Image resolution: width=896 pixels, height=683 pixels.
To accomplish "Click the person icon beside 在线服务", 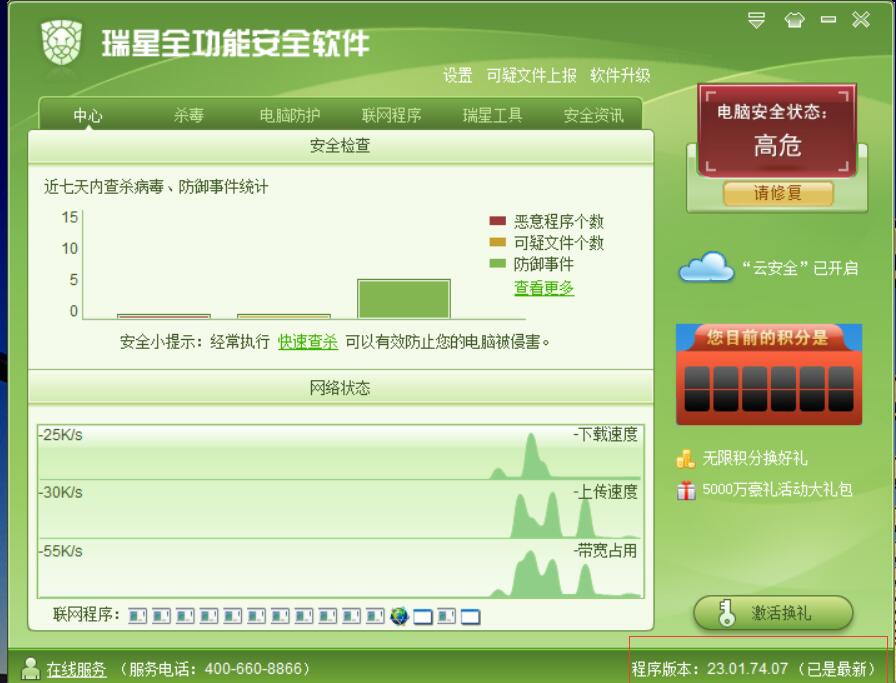I will [x=30, y=668].
